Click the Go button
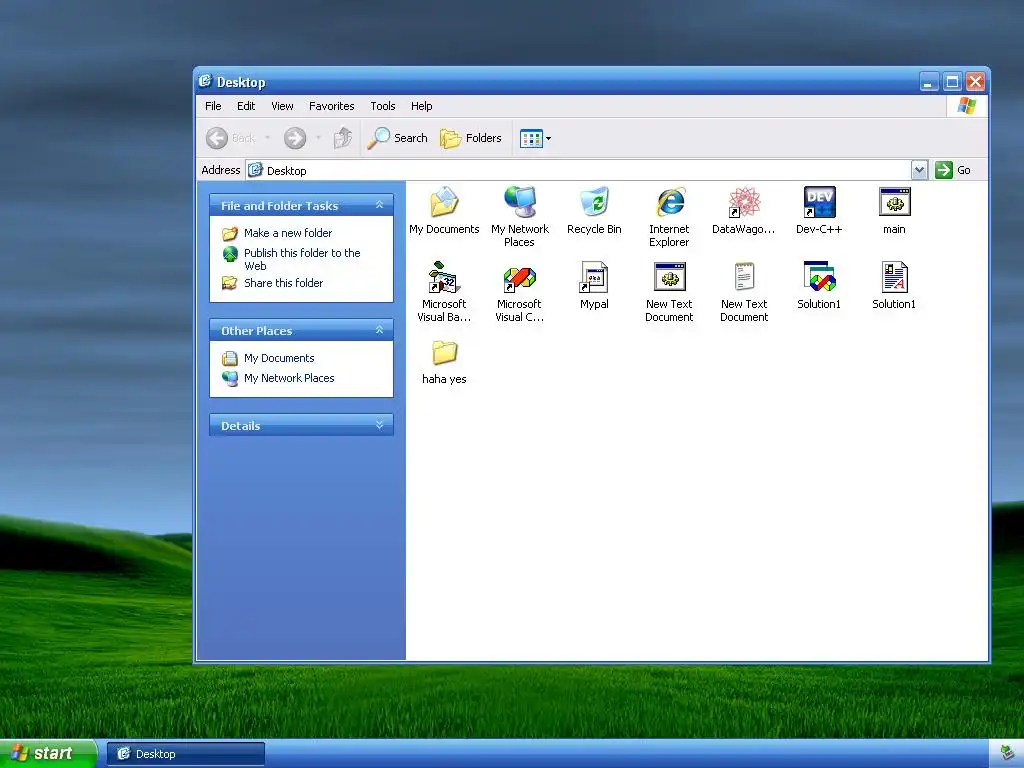Viewport: 1024px width, 768px height. (x=954, y=170)
